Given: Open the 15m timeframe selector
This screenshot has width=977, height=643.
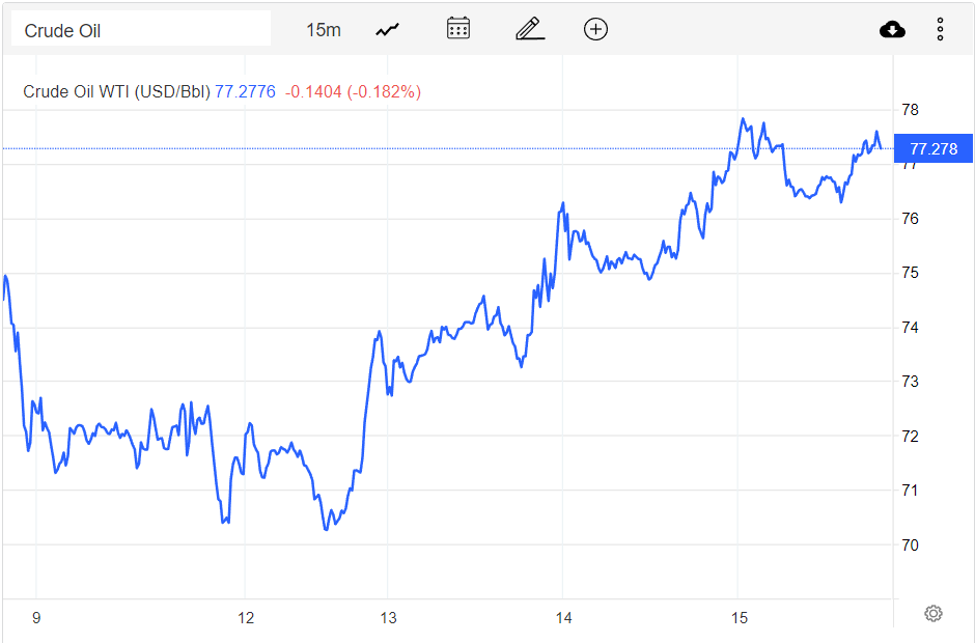Looking at the screenshot, I should (325, 29).
